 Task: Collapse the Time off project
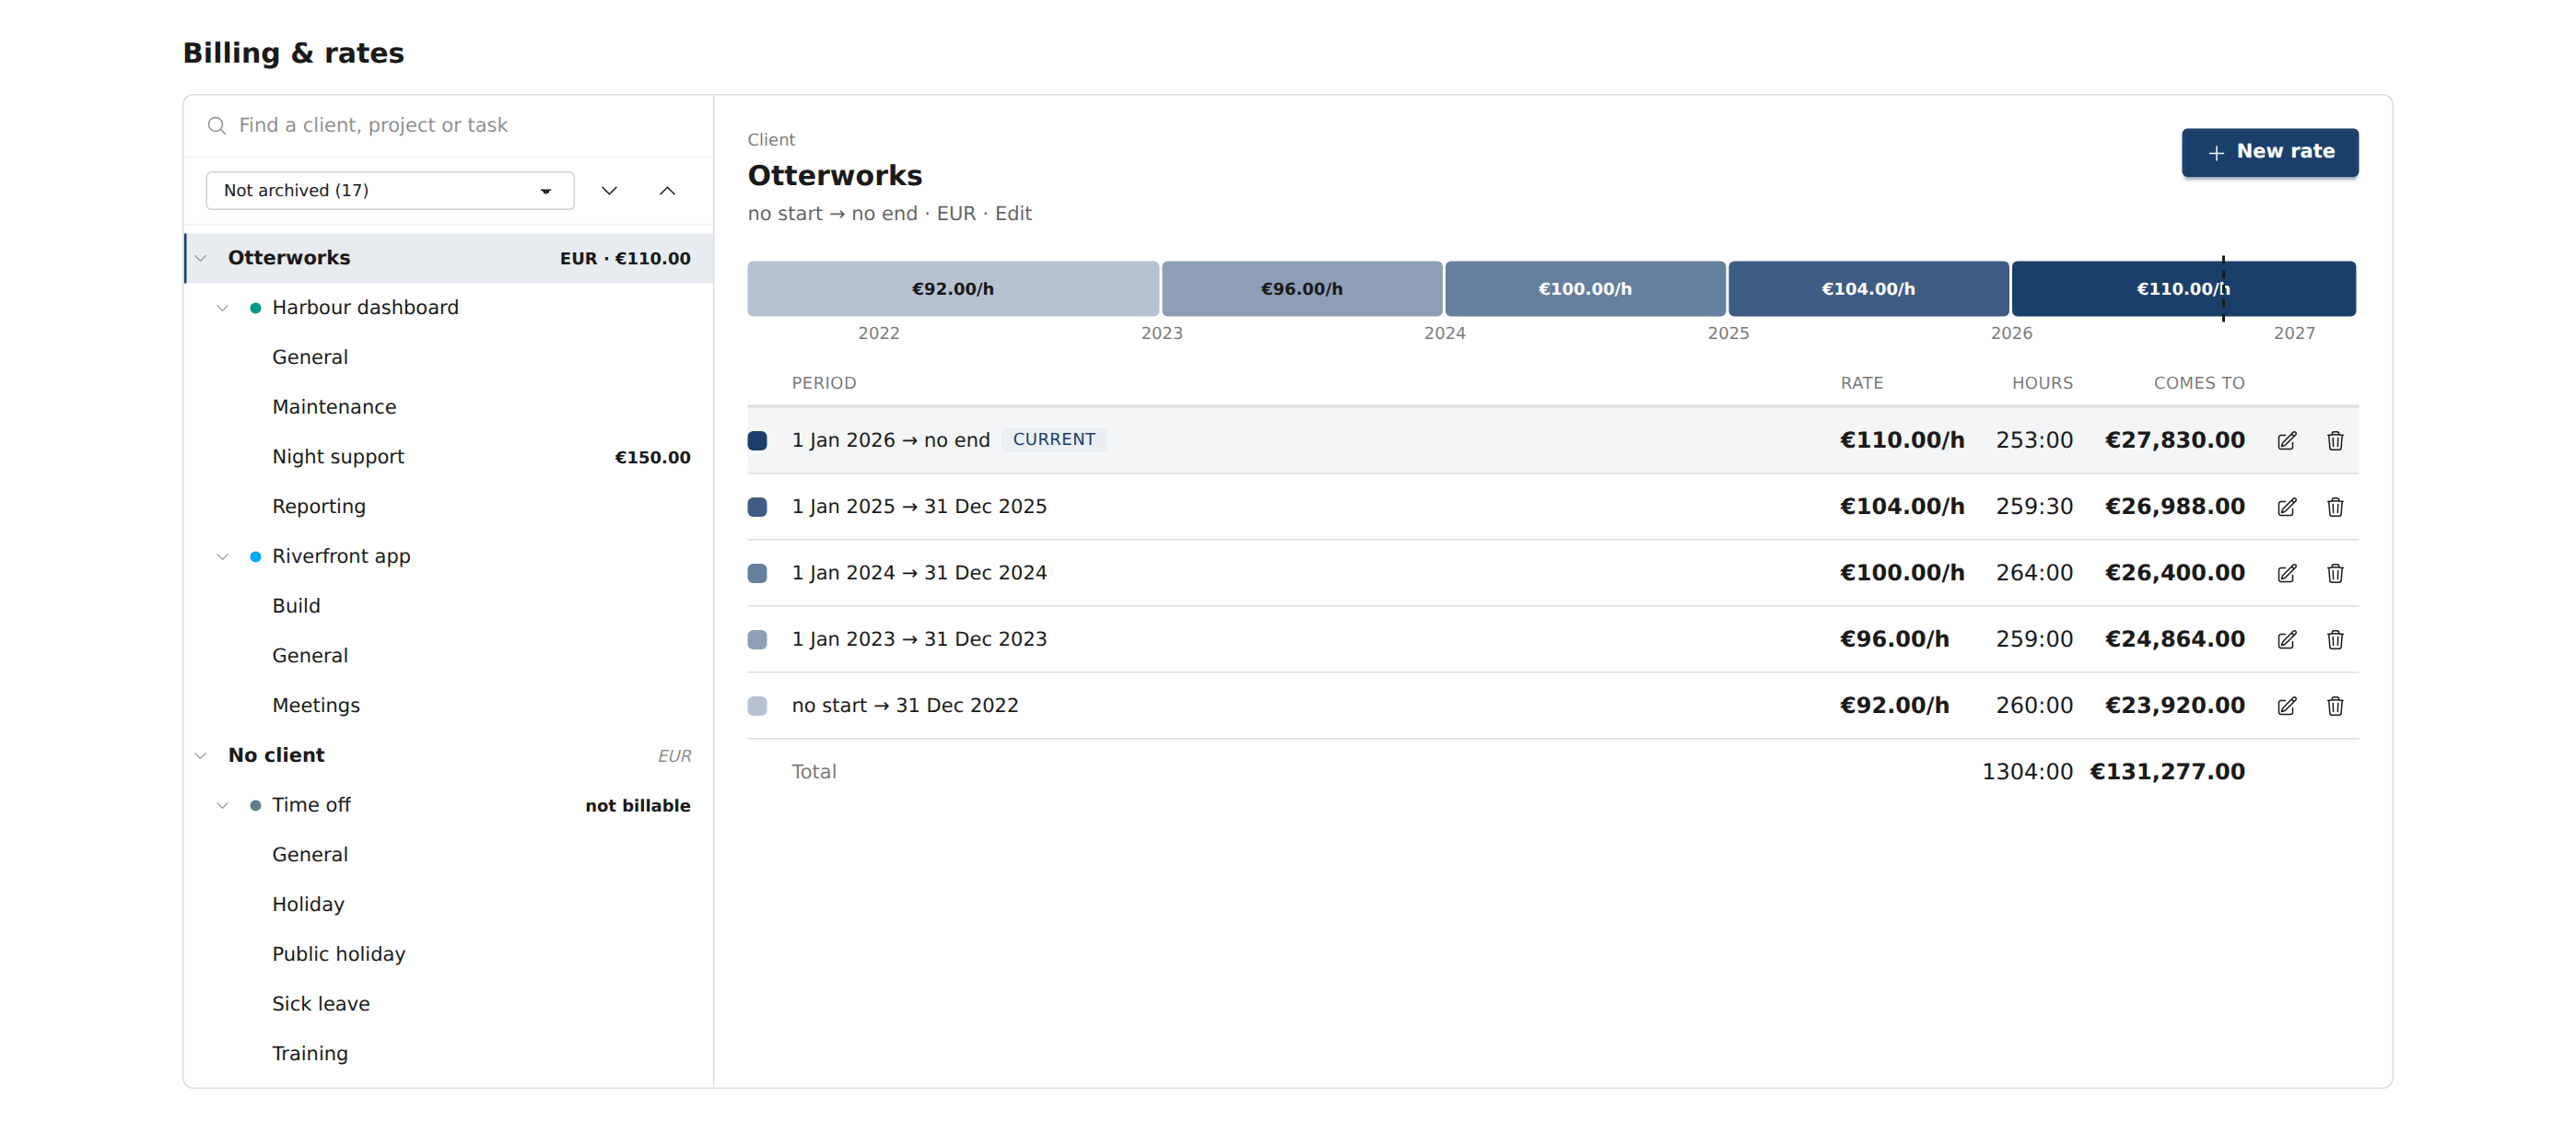pyautogui.click(x=223, y=805)
